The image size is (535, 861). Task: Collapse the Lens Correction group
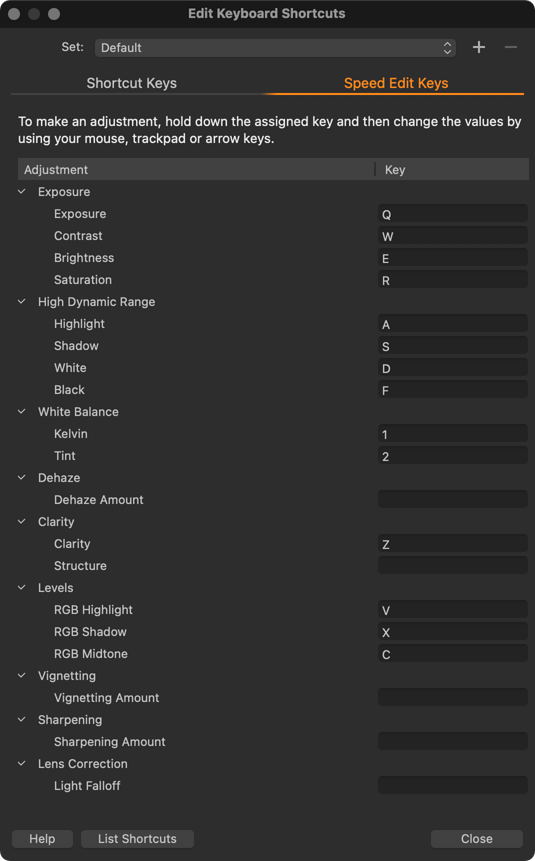pyautogui.click(x=22, y=763)
